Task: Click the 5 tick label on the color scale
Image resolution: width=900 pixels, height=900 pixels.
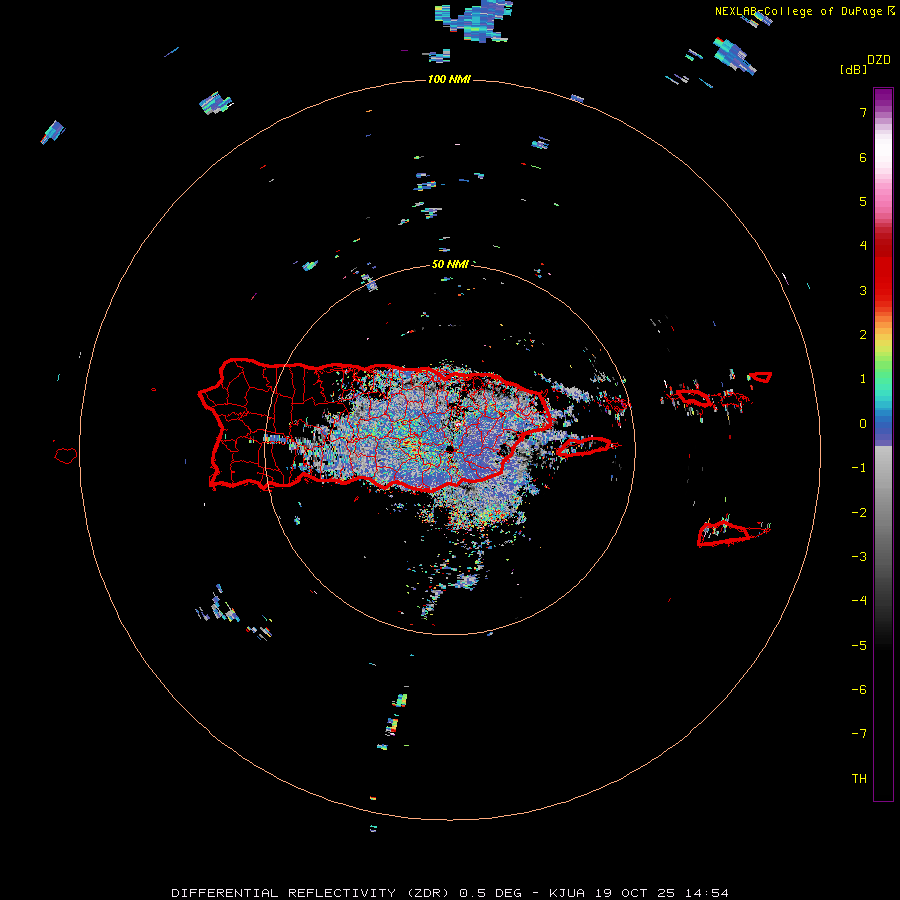Action: point(863,201)
